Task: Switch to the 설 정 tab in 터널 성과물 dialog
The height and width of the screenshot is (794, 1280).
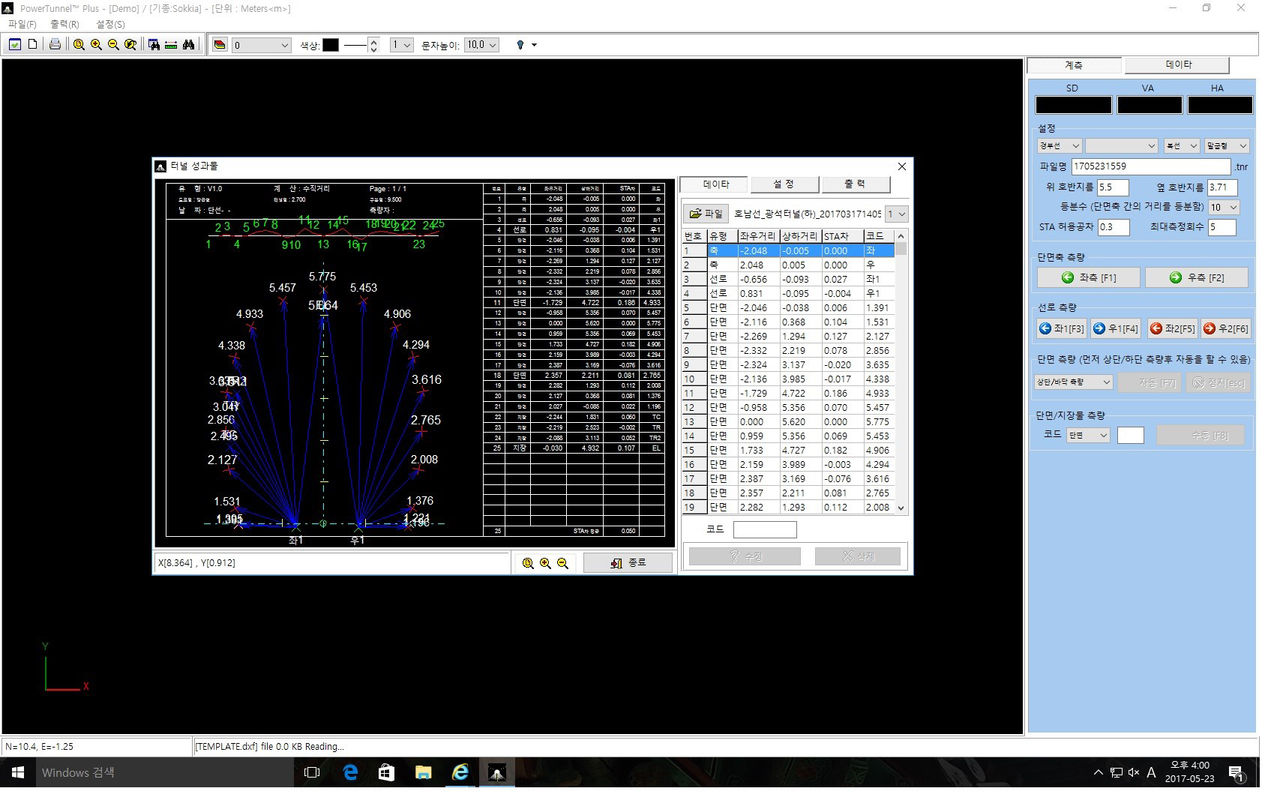Action: [784, 185]
